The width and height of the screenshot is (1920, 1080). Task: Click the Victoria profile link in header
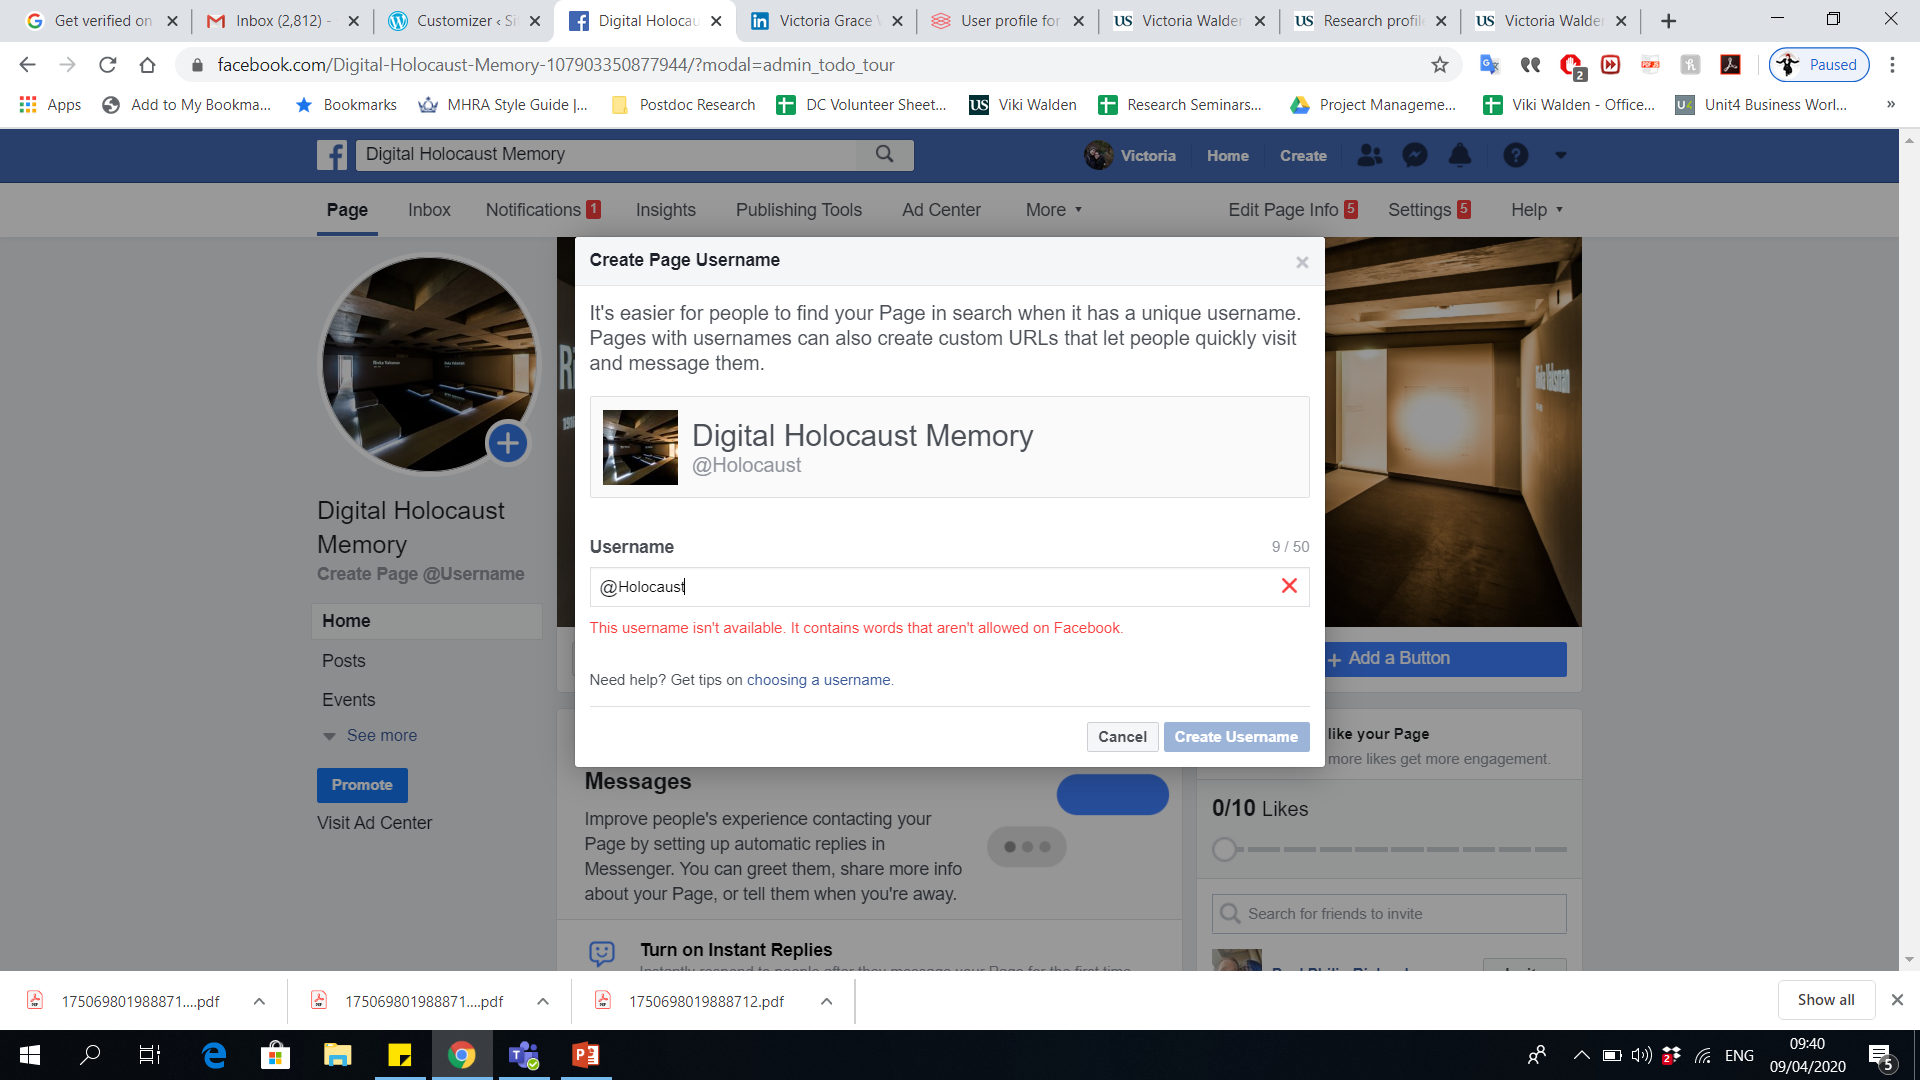tap(1131, 155)
